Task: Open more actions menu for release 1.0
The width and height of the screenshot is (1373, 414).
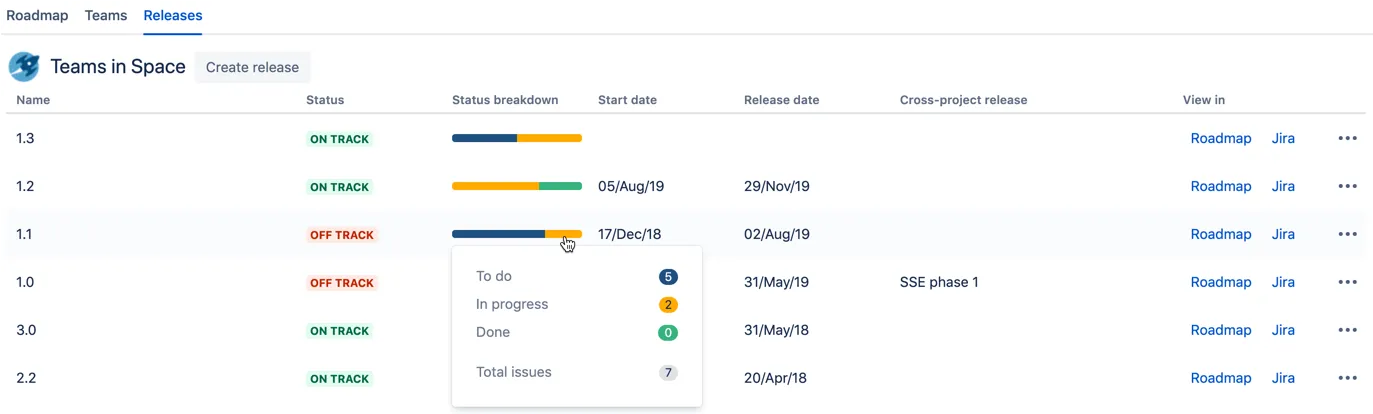Action: (x=1347, y=282)
